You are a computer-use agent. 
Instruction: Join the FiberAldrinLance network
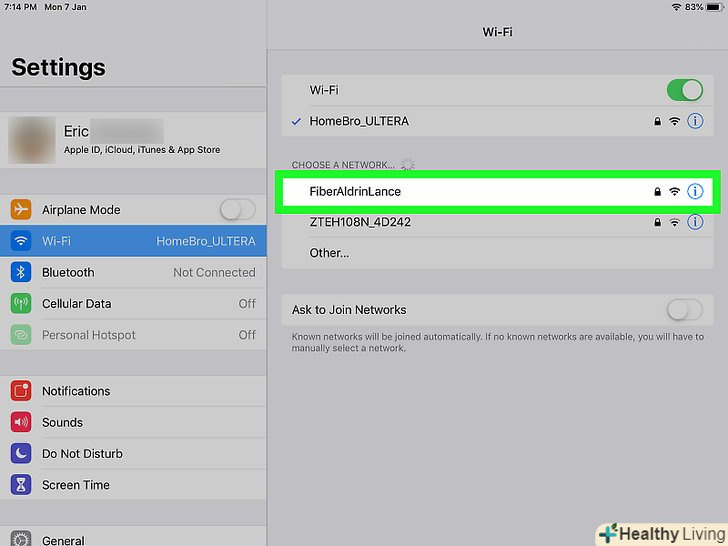coord(497,191)
